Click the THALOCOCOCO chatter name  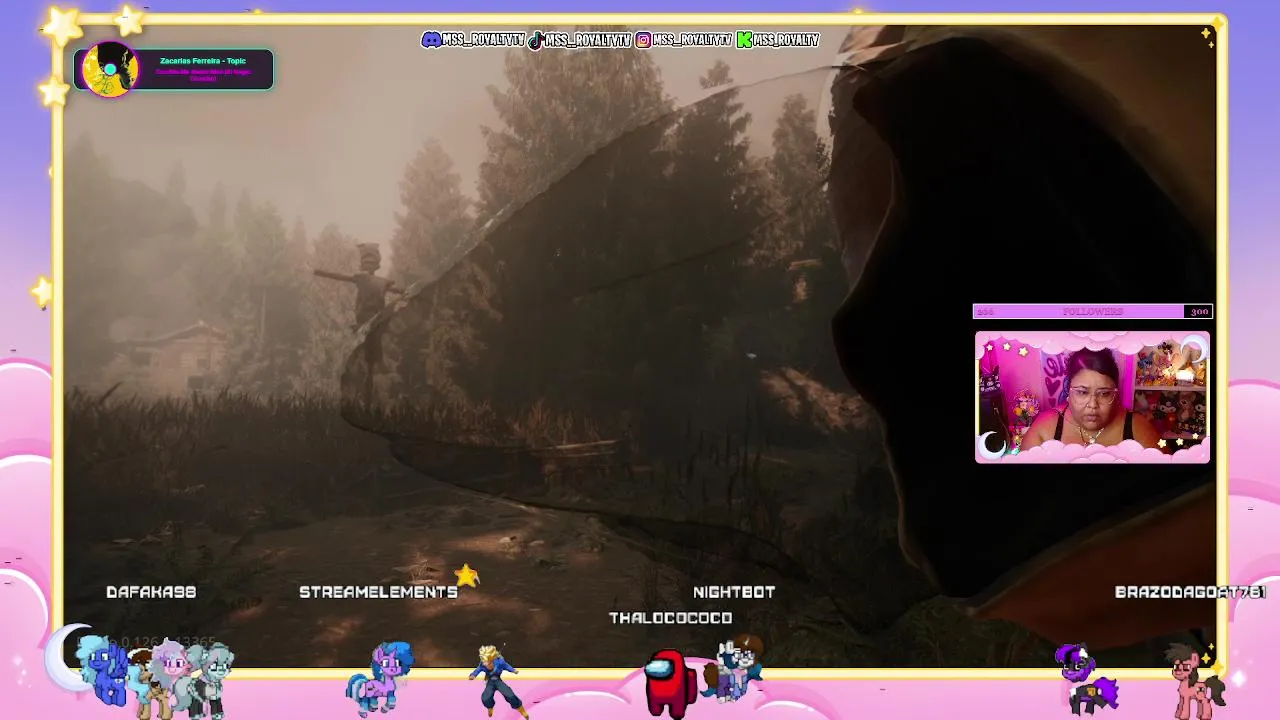(671, 618)
